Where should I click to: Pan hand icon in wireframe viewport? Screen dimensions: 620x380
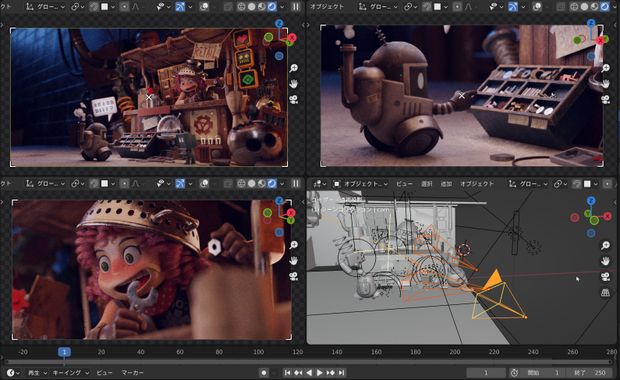tap(605, 261)
